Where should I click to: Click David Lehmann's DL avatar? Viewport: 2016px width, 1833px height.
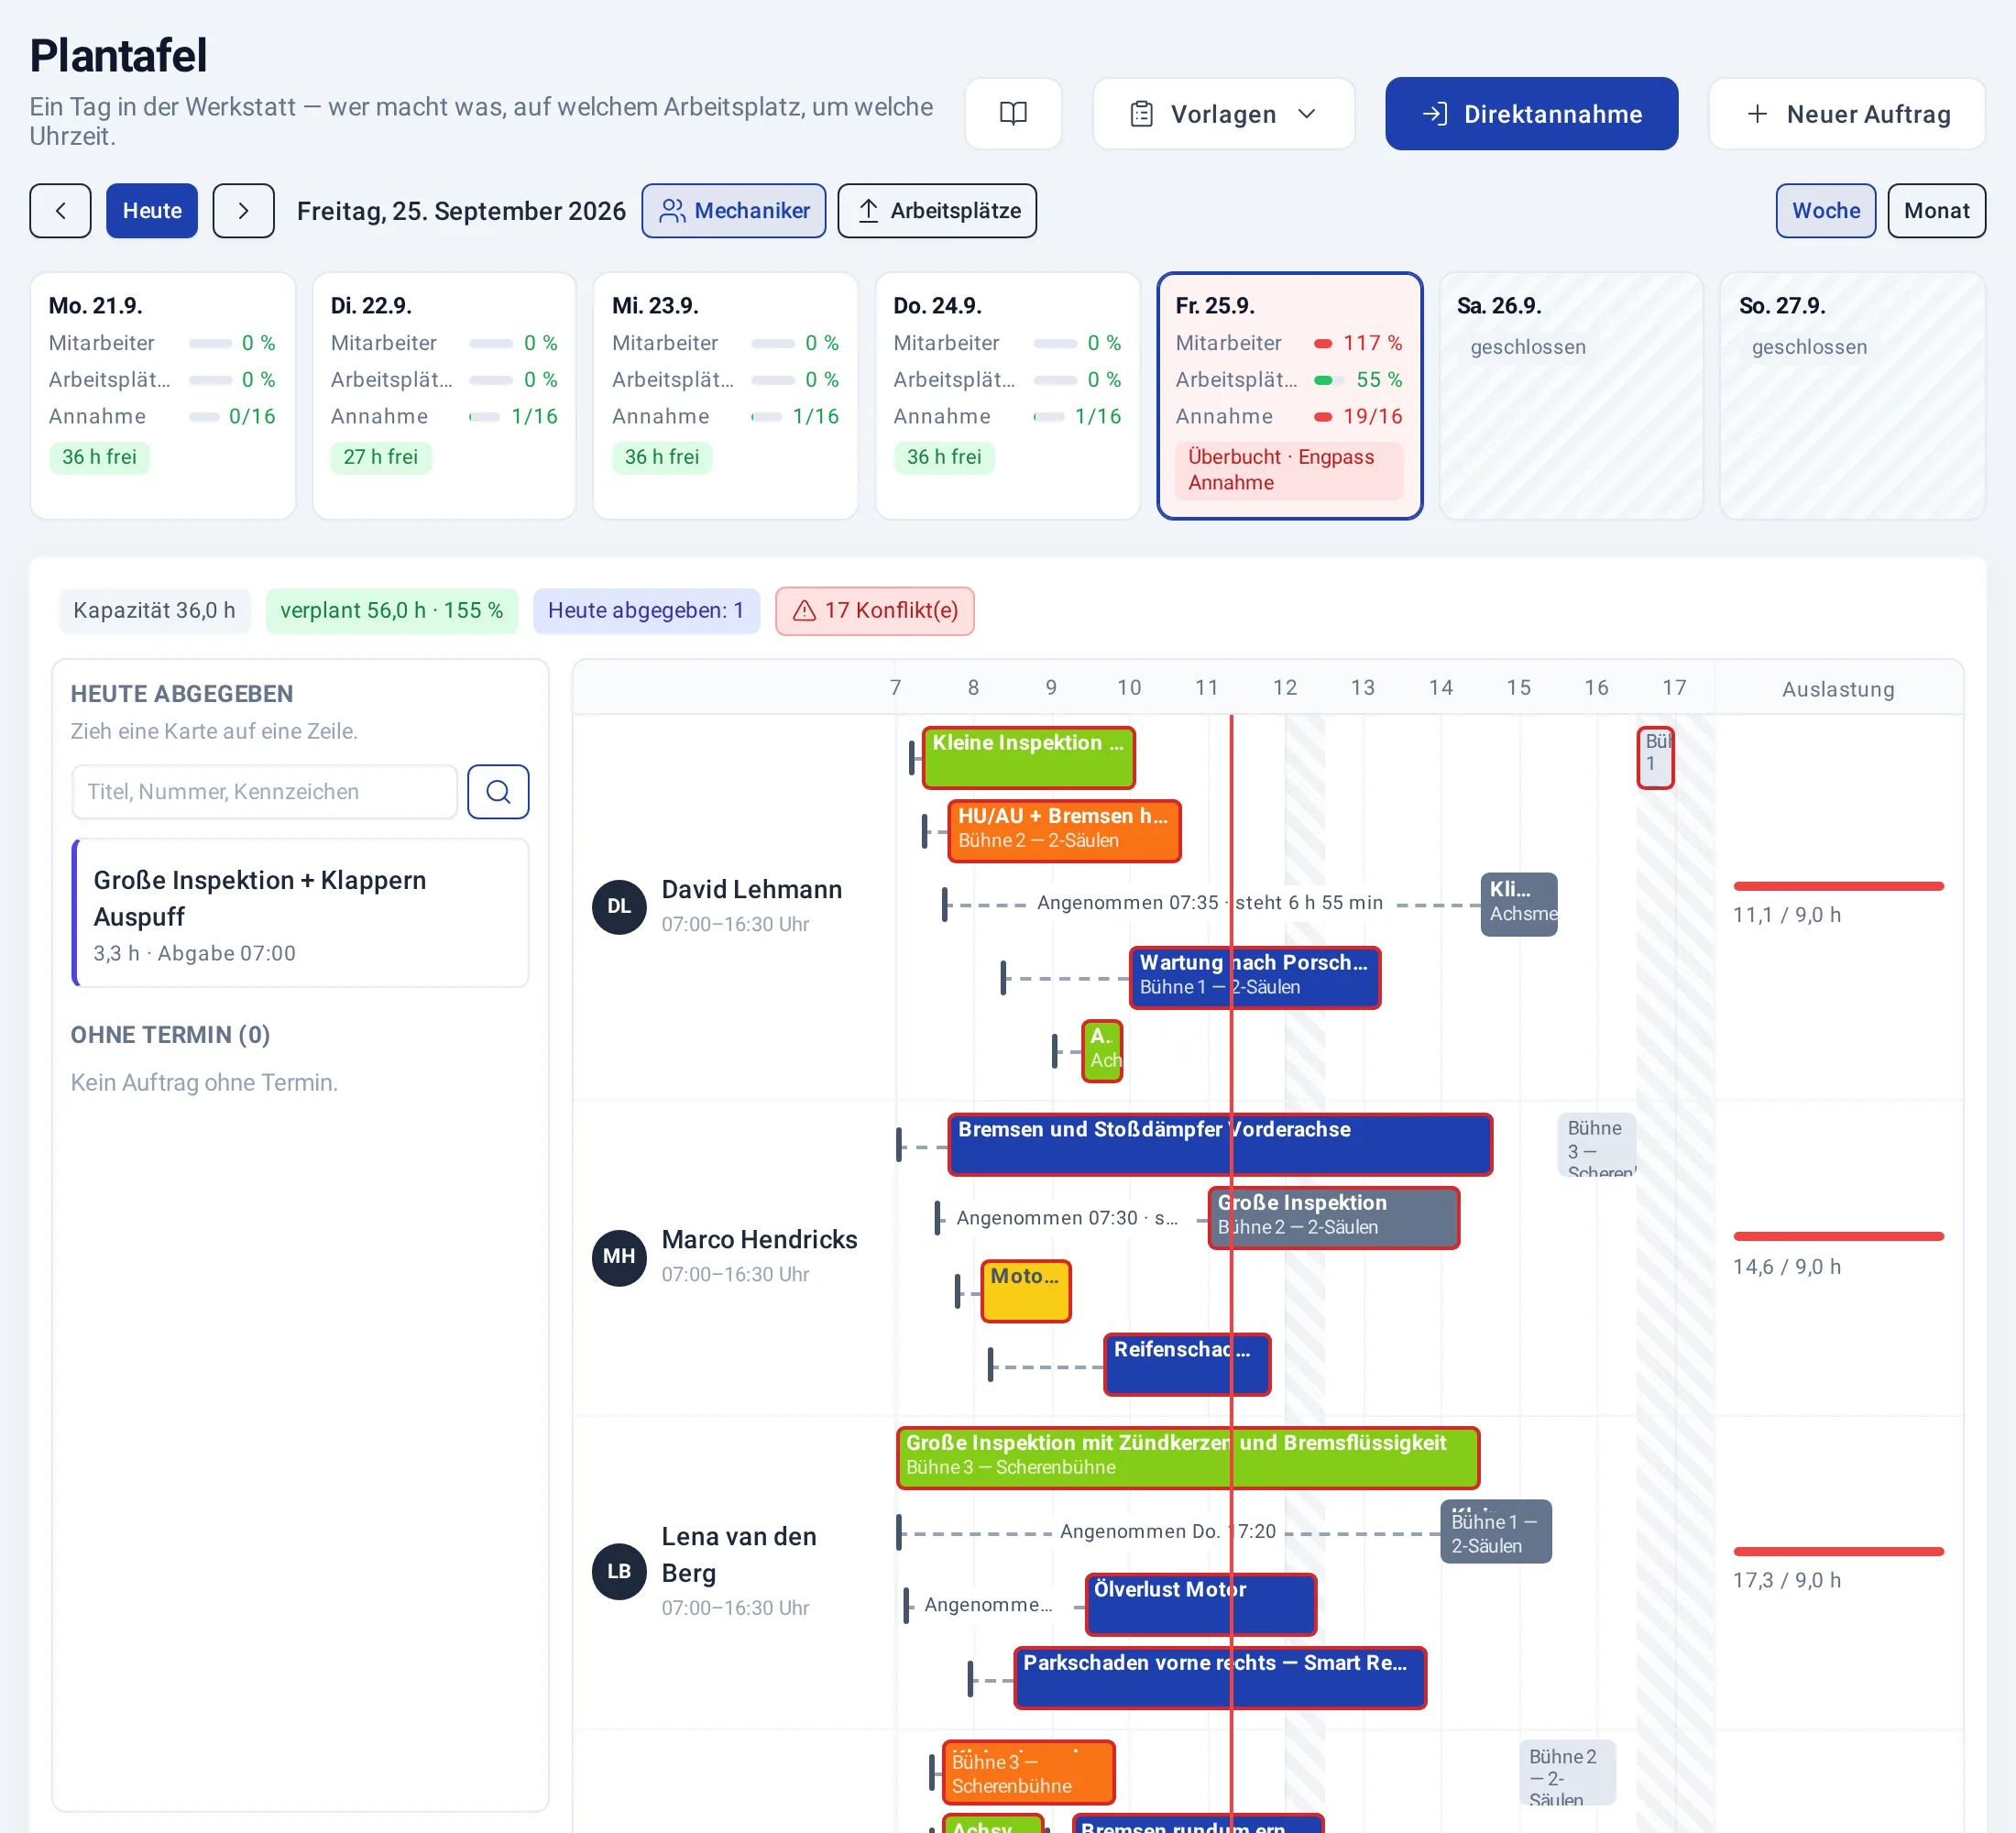(619, 906)
